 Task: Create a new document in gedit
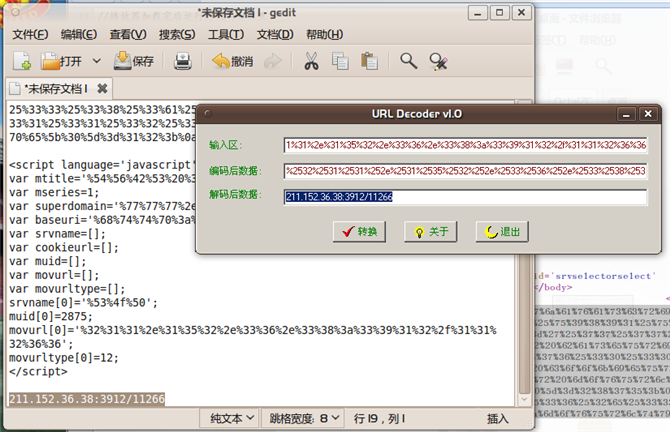coord(22,61)
